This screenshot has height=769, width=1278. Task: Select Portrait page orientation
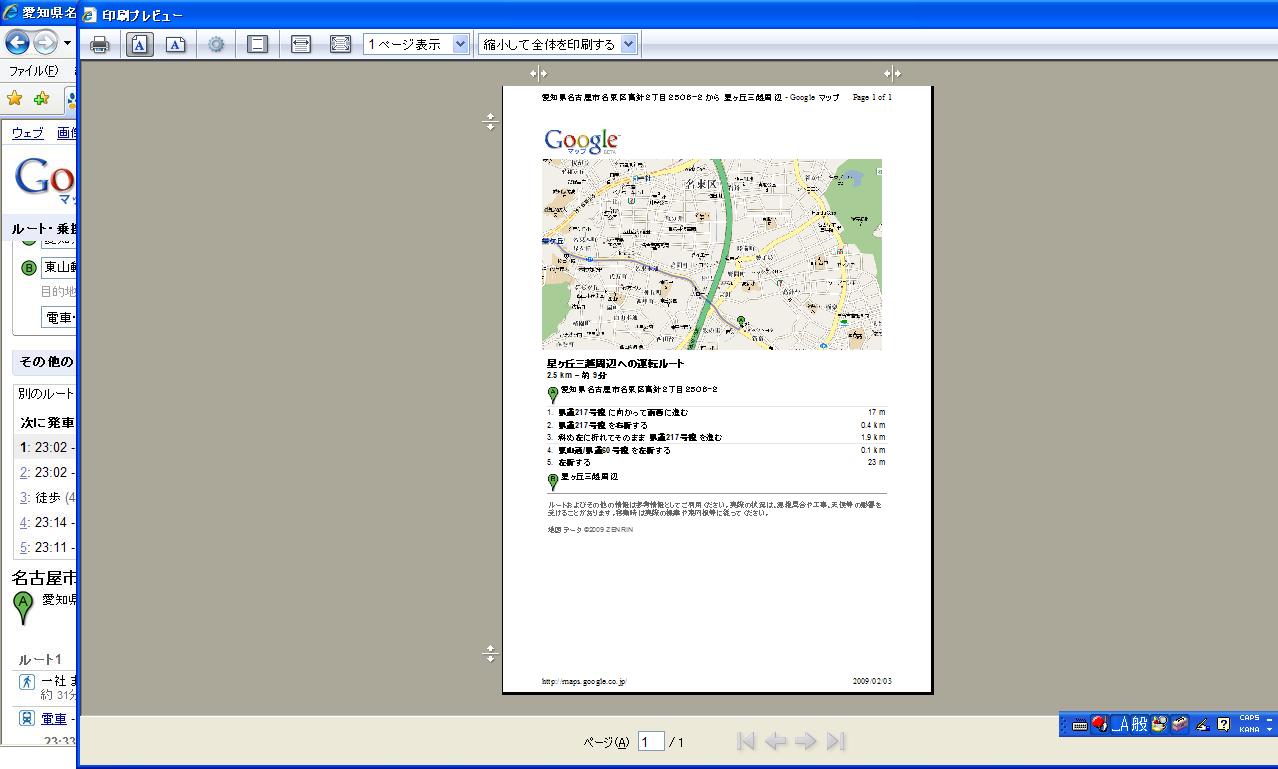[x=140, y=44]
